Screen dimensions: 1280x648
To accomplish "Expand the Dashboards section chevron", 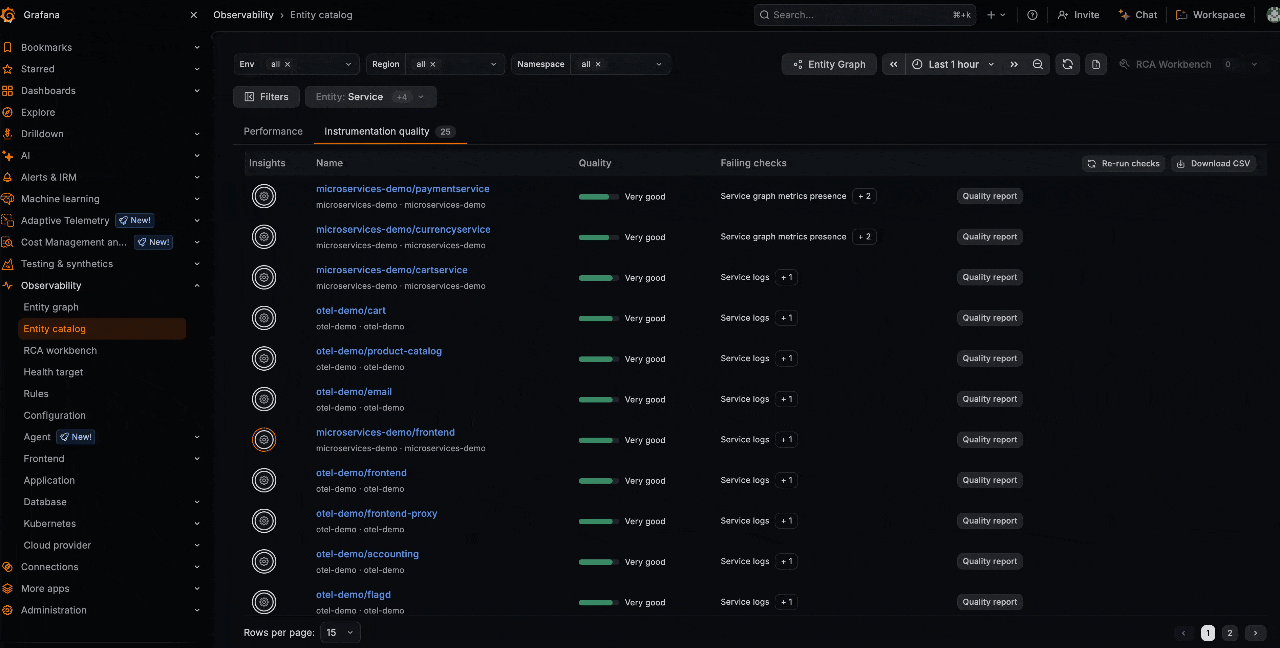I will 197,90.
